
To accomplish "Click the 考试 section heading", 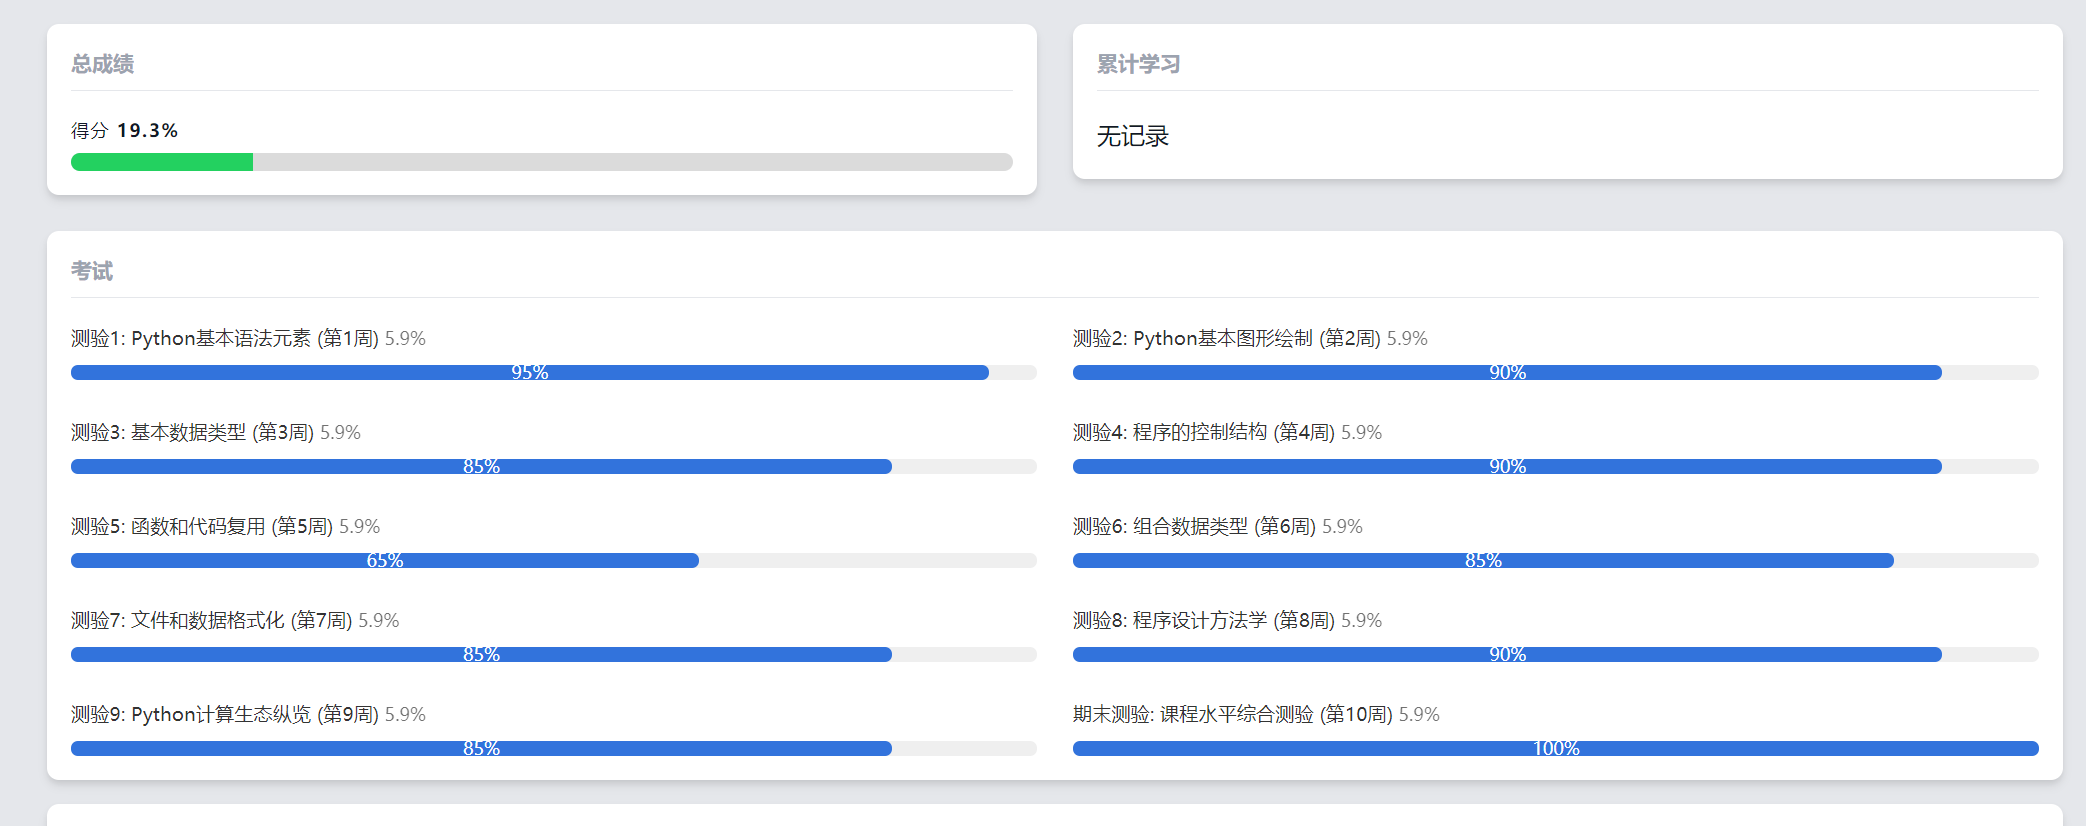I will coord(92,271).
